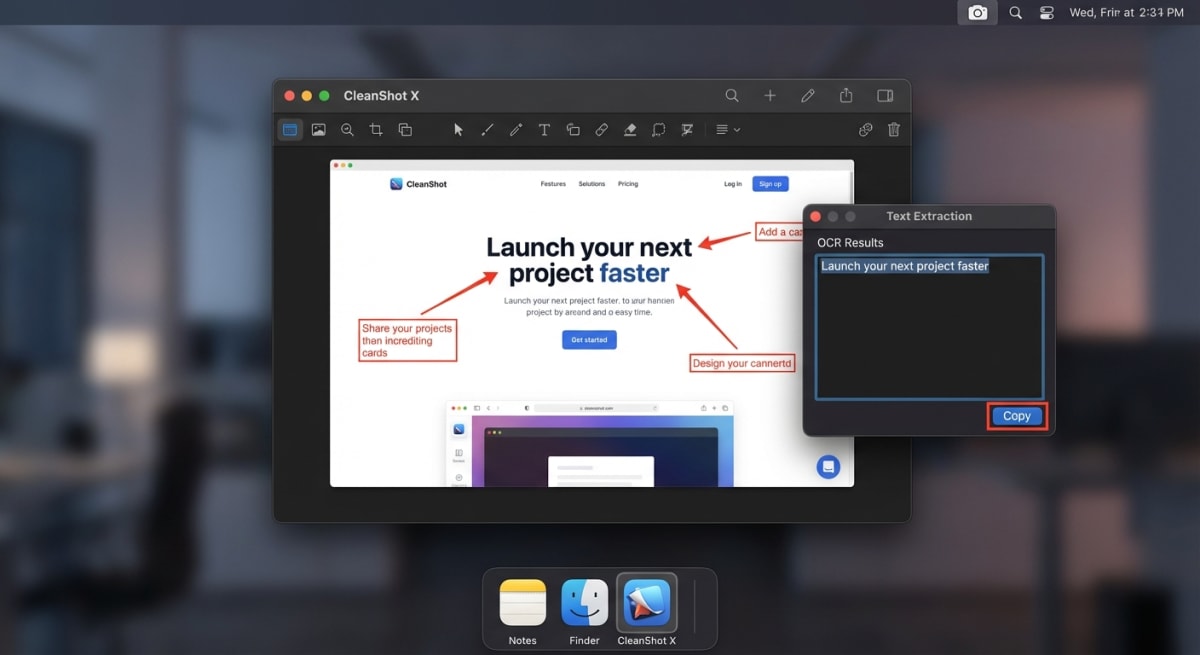Click the search icon in CleanShot's title bar

732,95
